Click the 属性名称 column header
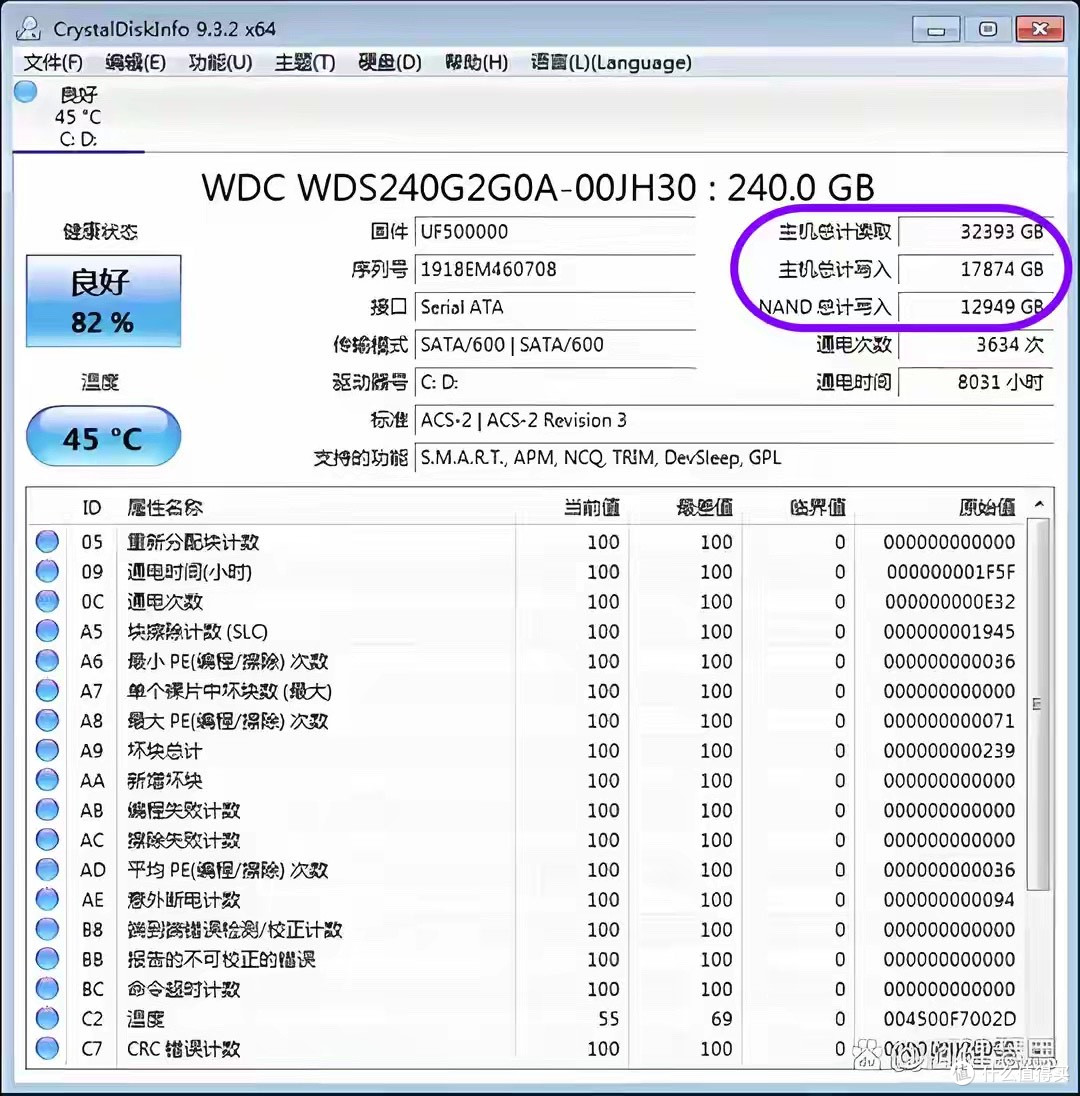Viewport: 1080px width, 1096px height. click(165, 507)
